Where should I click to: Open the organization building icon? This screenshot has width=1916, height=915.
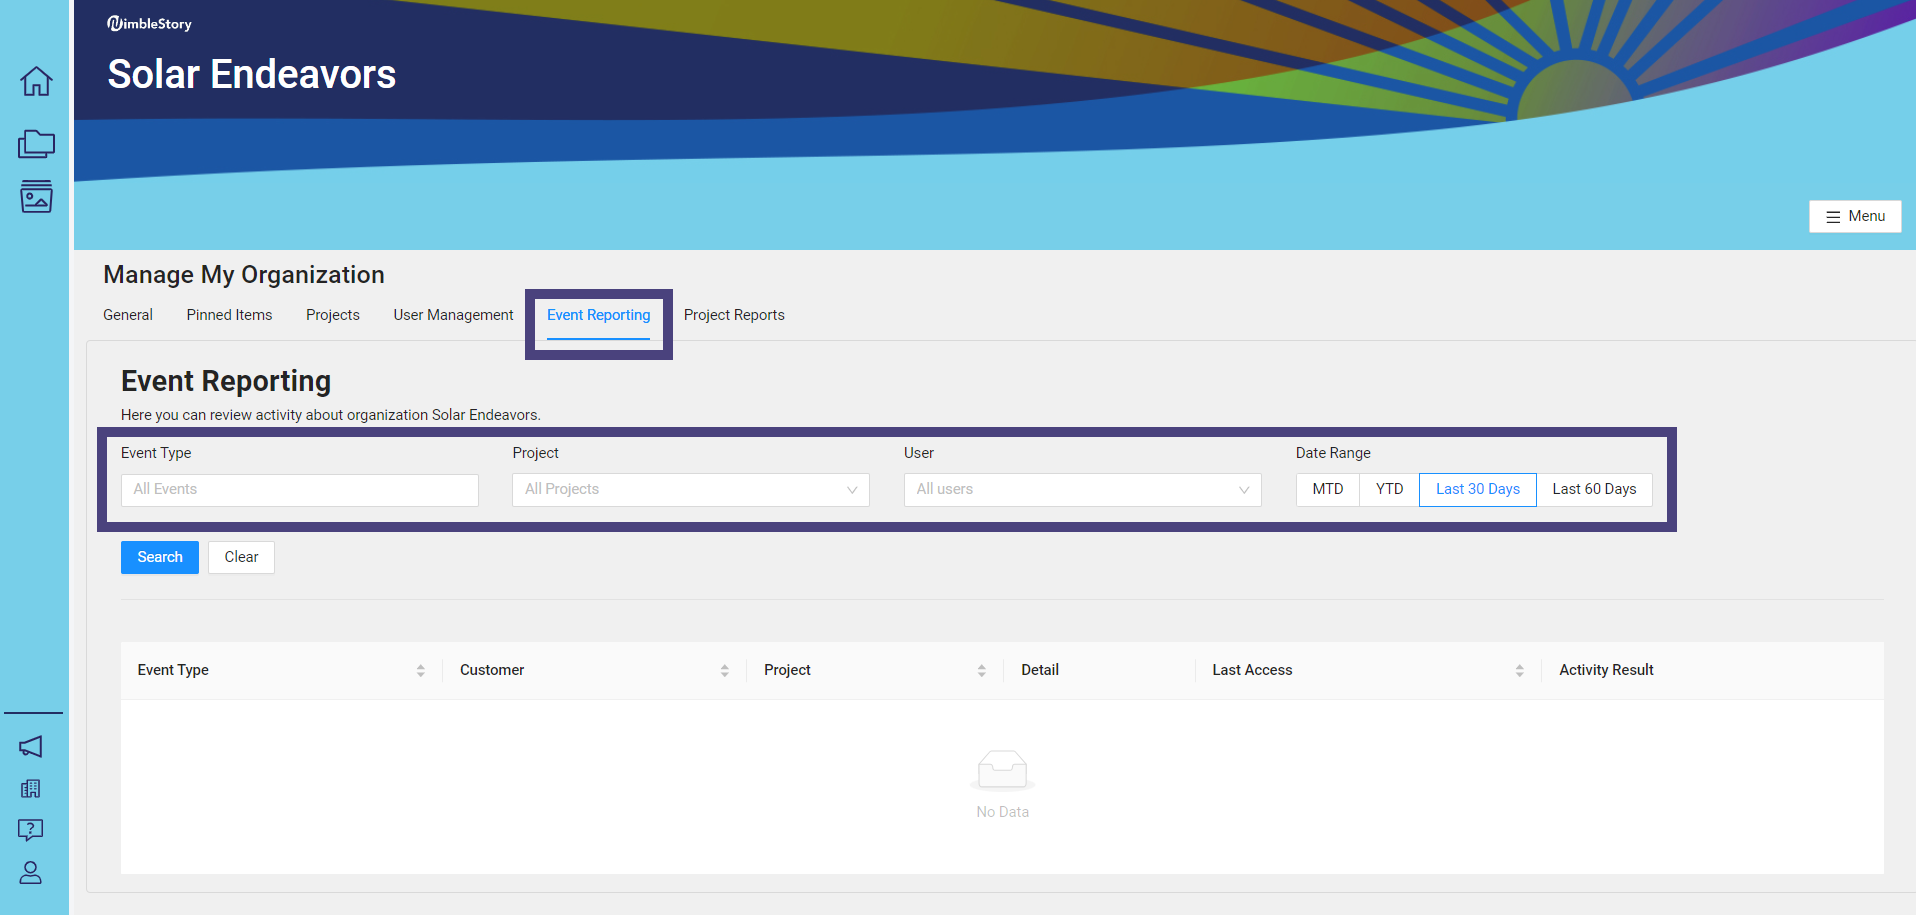(31, 789)
